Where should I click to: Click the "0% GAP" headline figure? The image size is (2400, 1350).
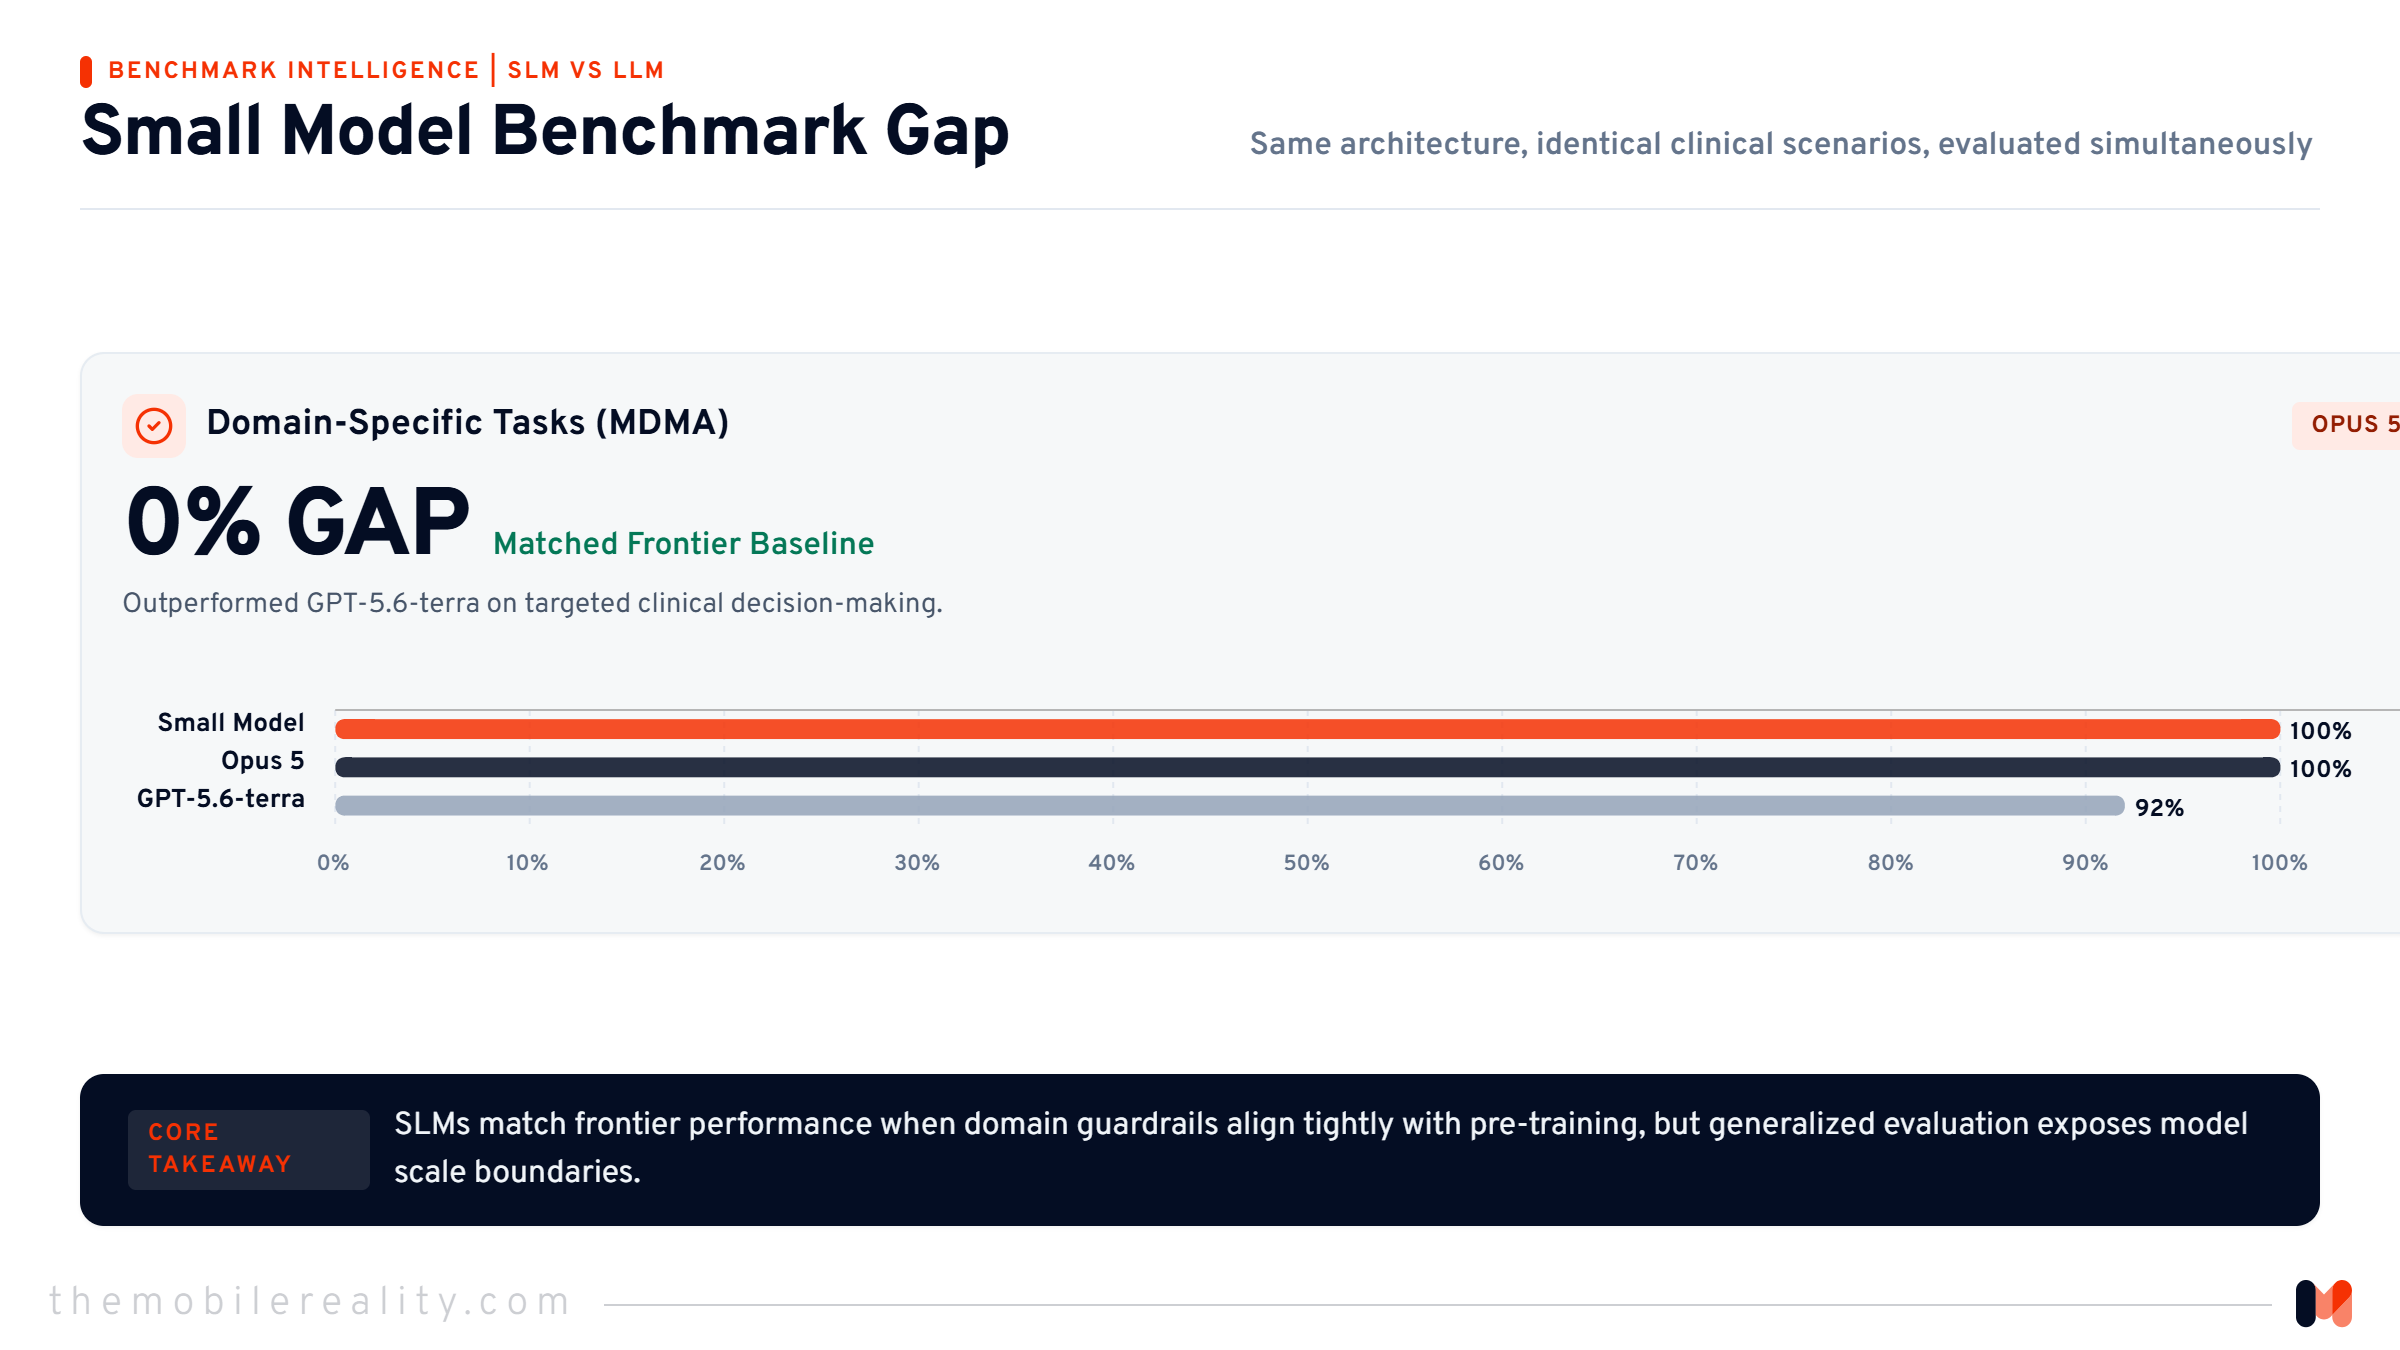pyautogui.click(x=297, y=522)
